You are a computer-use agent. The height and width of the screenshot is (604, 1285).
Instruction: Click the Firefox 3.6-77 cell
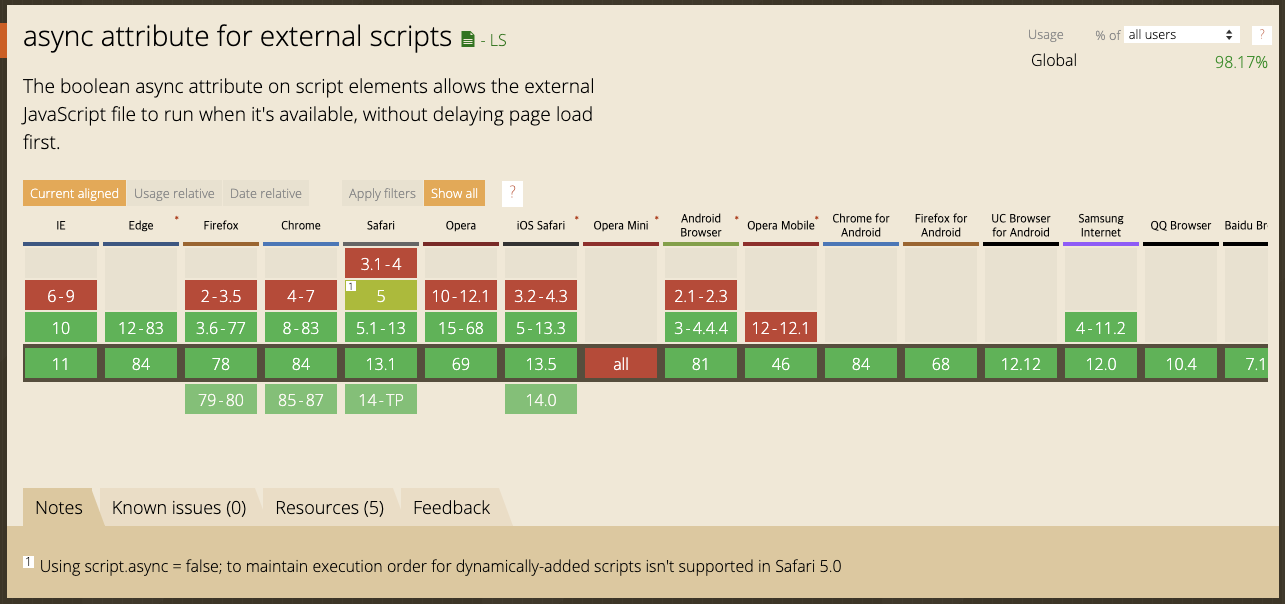221,328
